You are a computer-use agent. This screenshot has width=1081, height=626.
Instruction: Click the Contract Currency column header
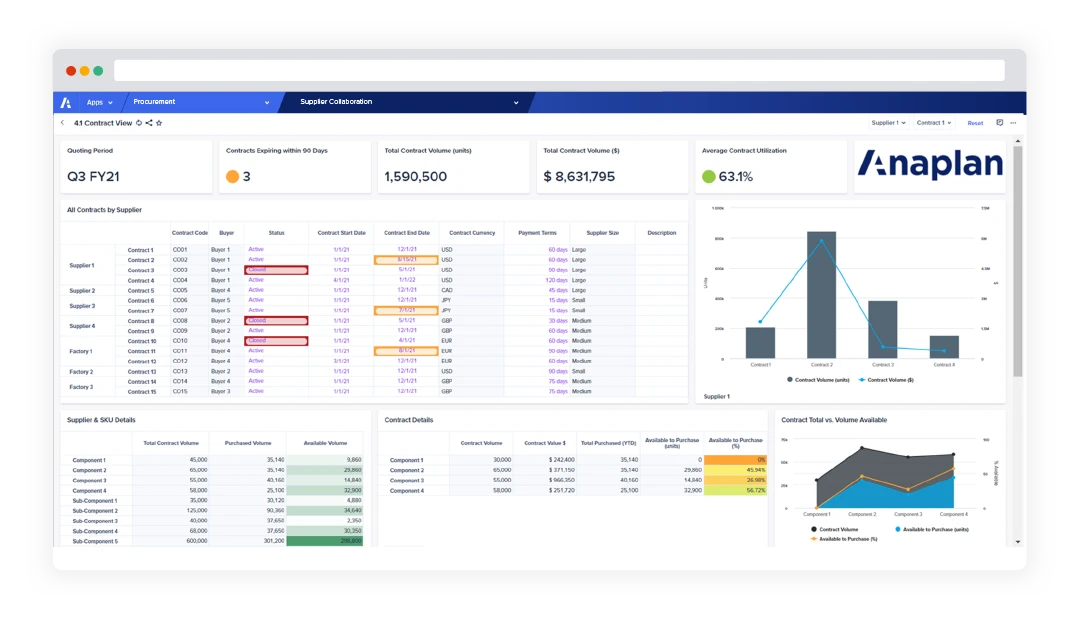(472, 233)
